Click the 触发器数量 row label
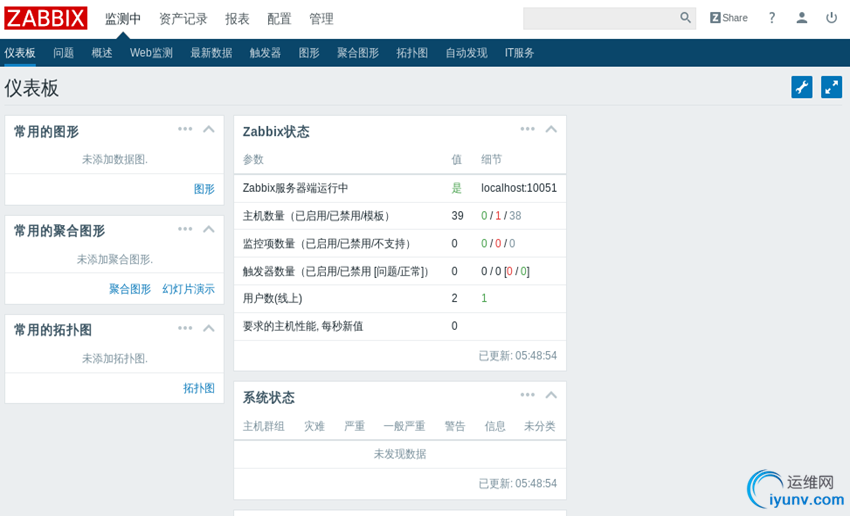 336,271
